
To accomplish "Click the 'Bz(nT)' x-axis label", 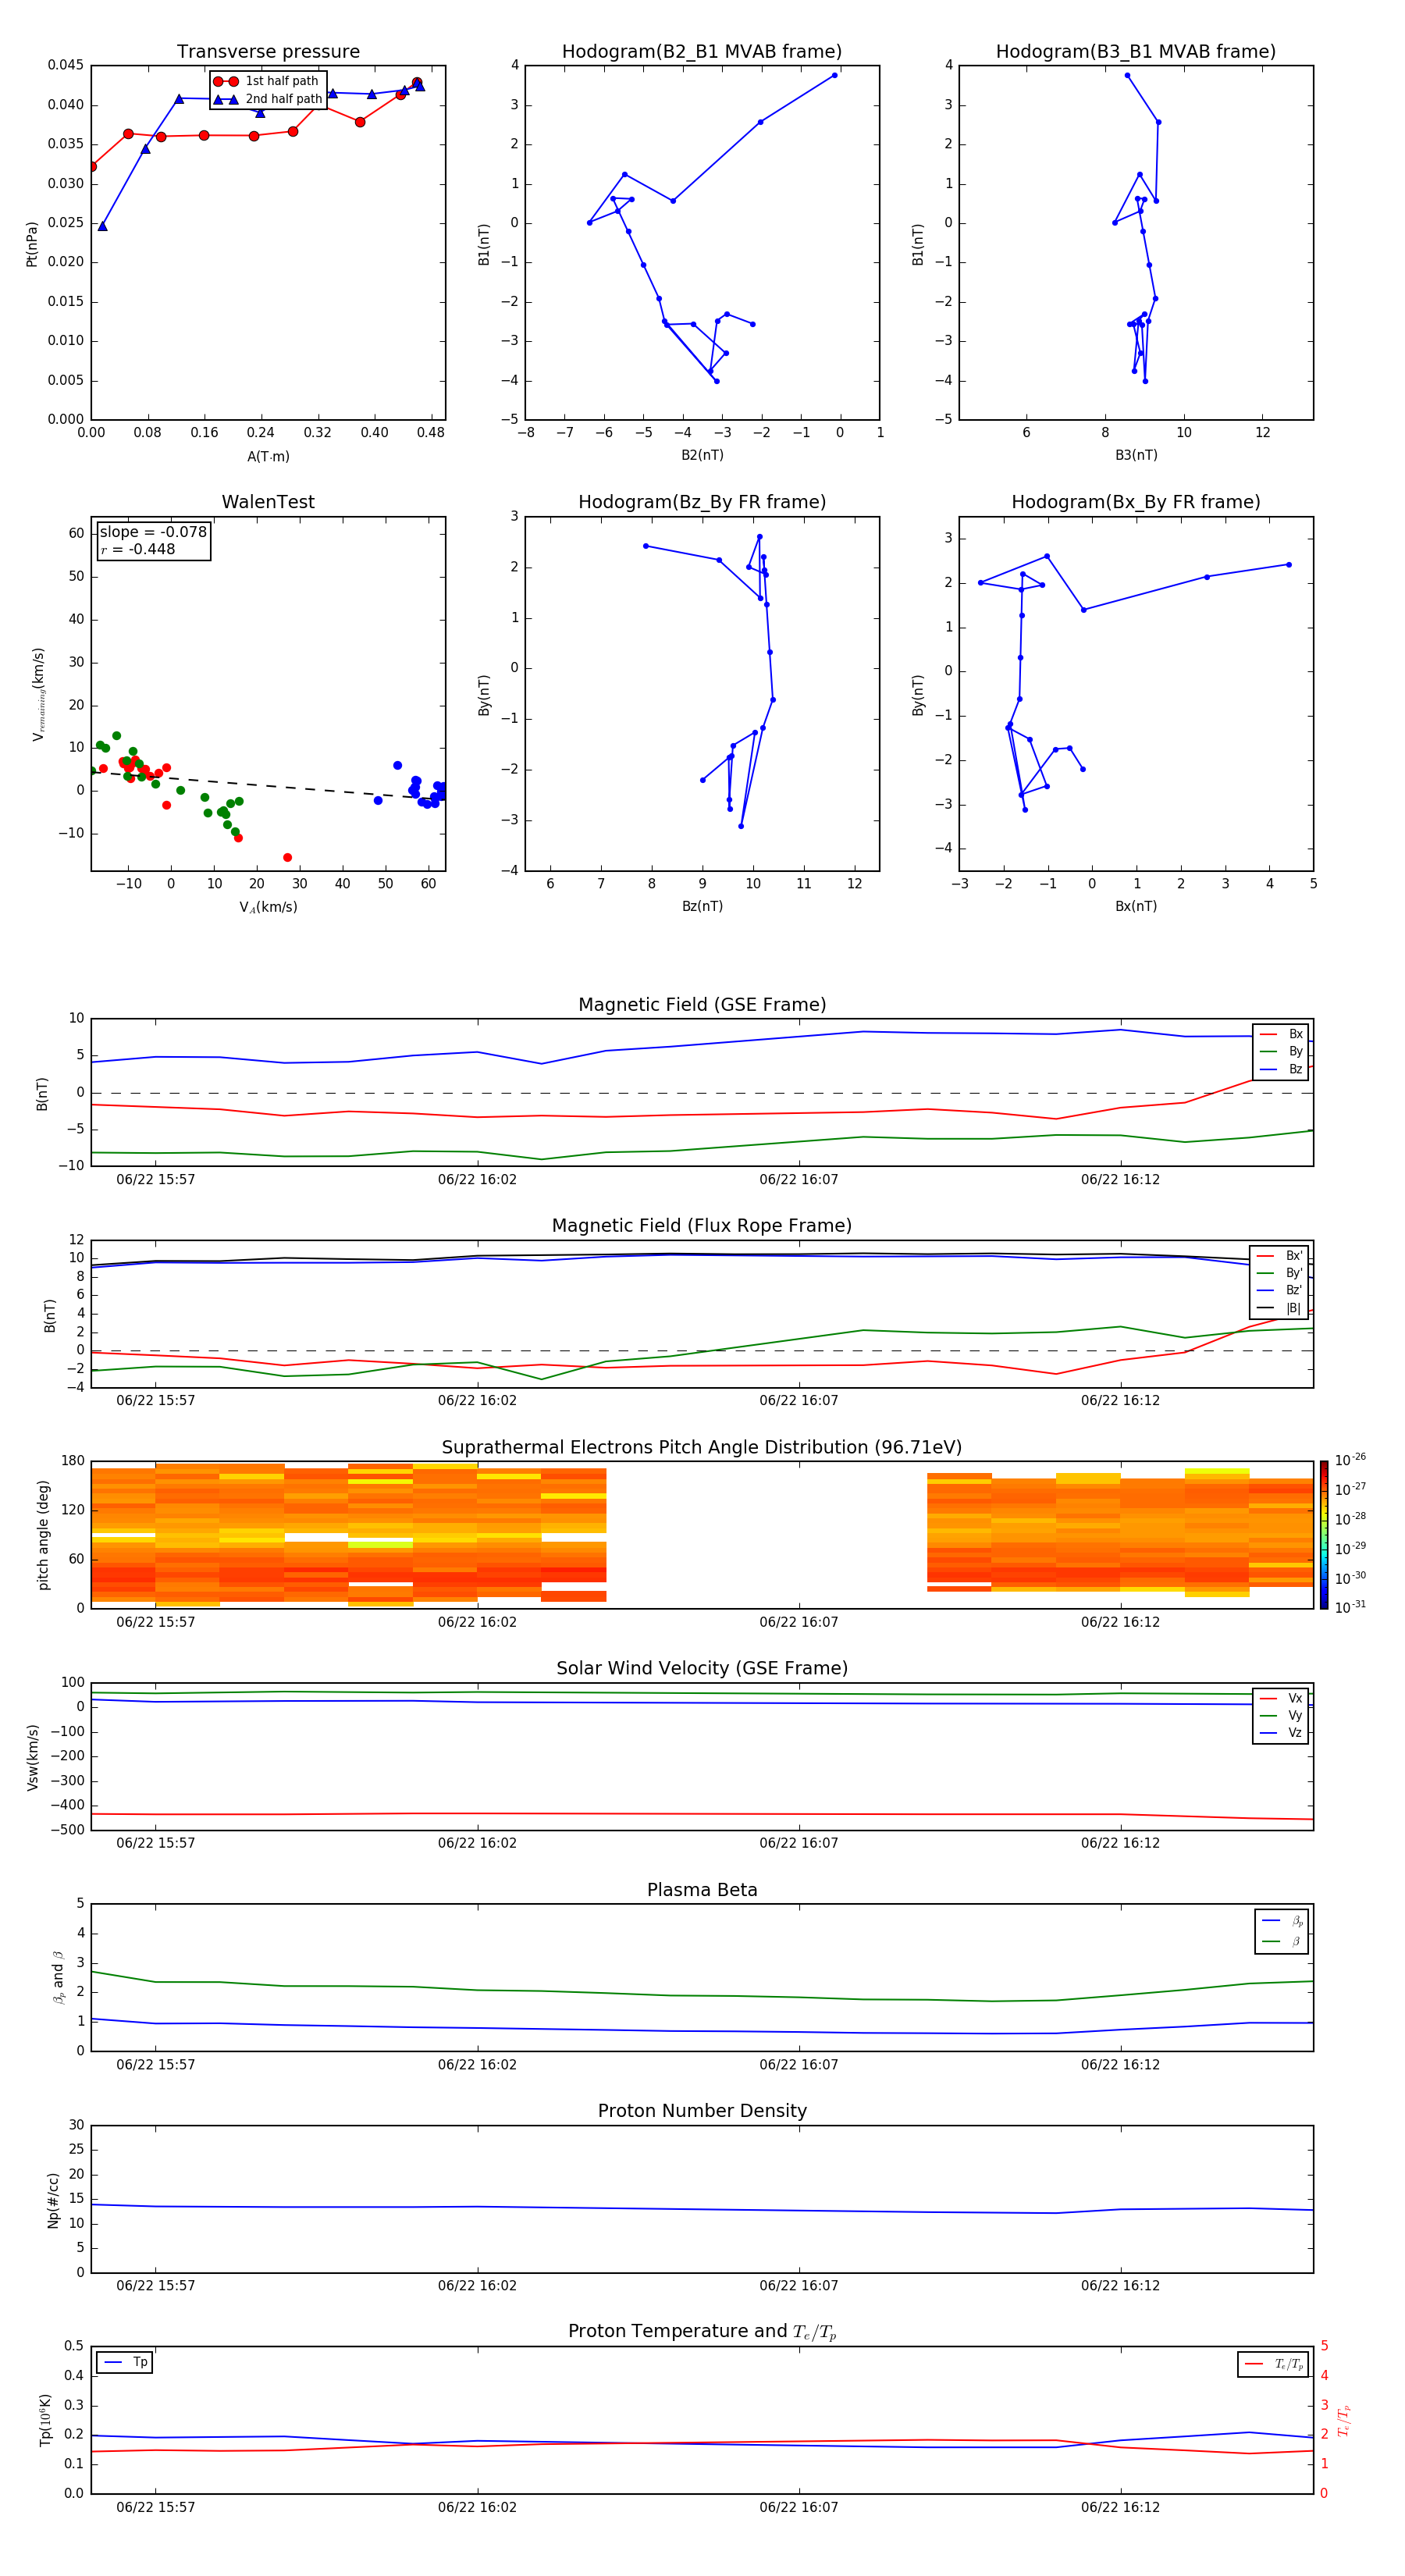I will pyautogui.click(x=702, y=906).
